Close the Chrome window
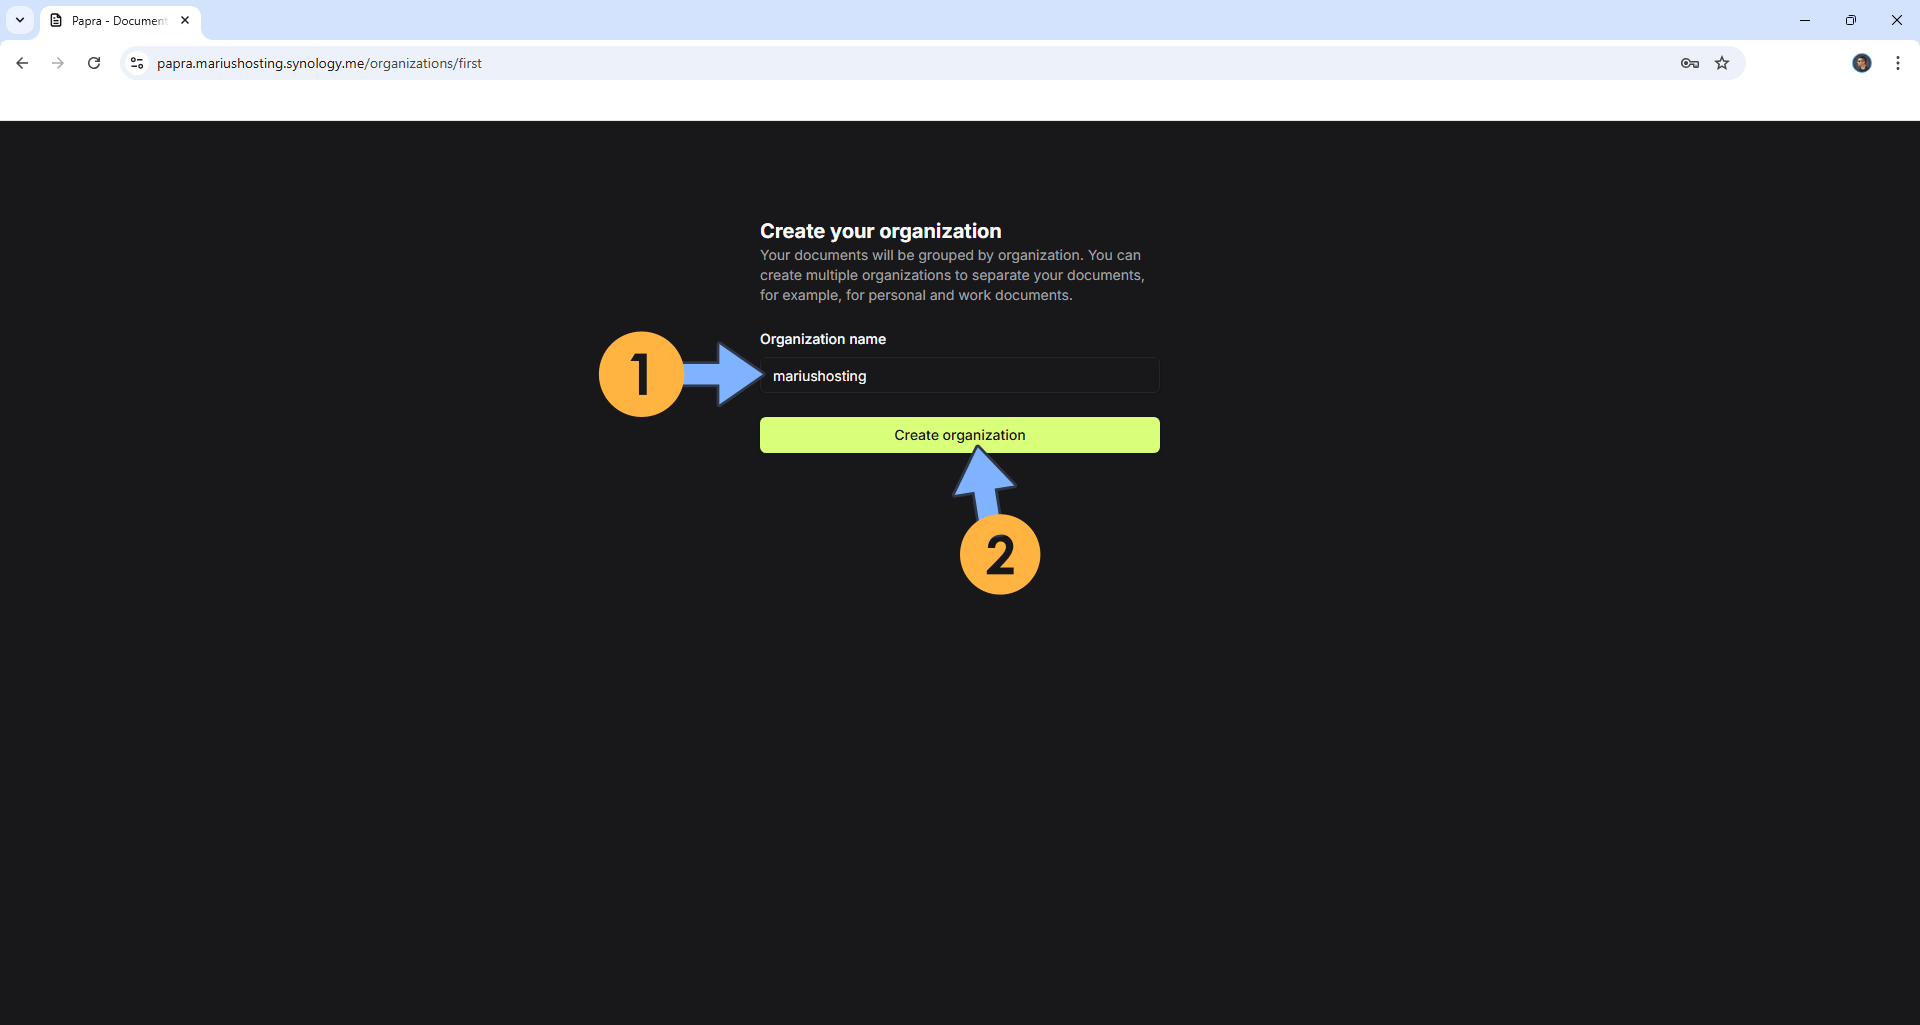 coord(1896,20)
